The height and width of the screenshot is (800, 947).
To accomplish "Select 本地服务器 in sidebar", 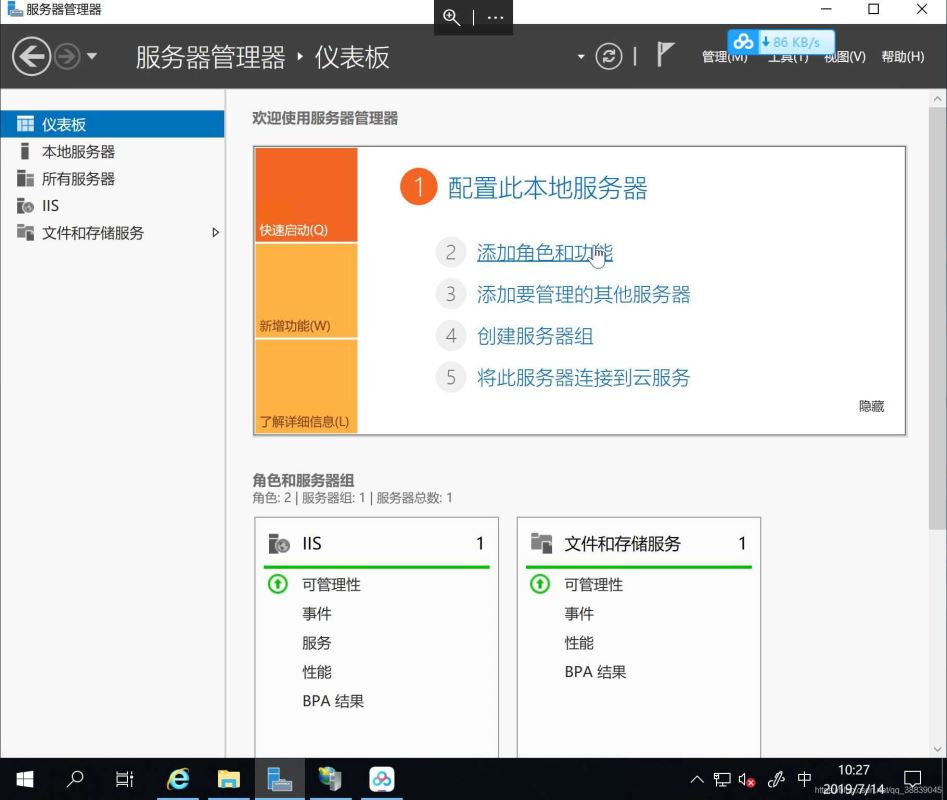I will (x=78, y=152).
